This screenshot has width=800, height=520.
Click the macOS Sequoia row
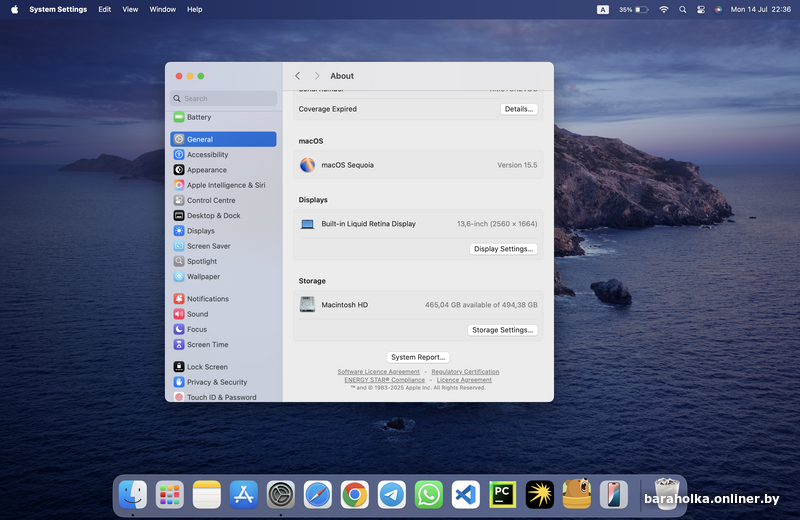coord(418,165)
